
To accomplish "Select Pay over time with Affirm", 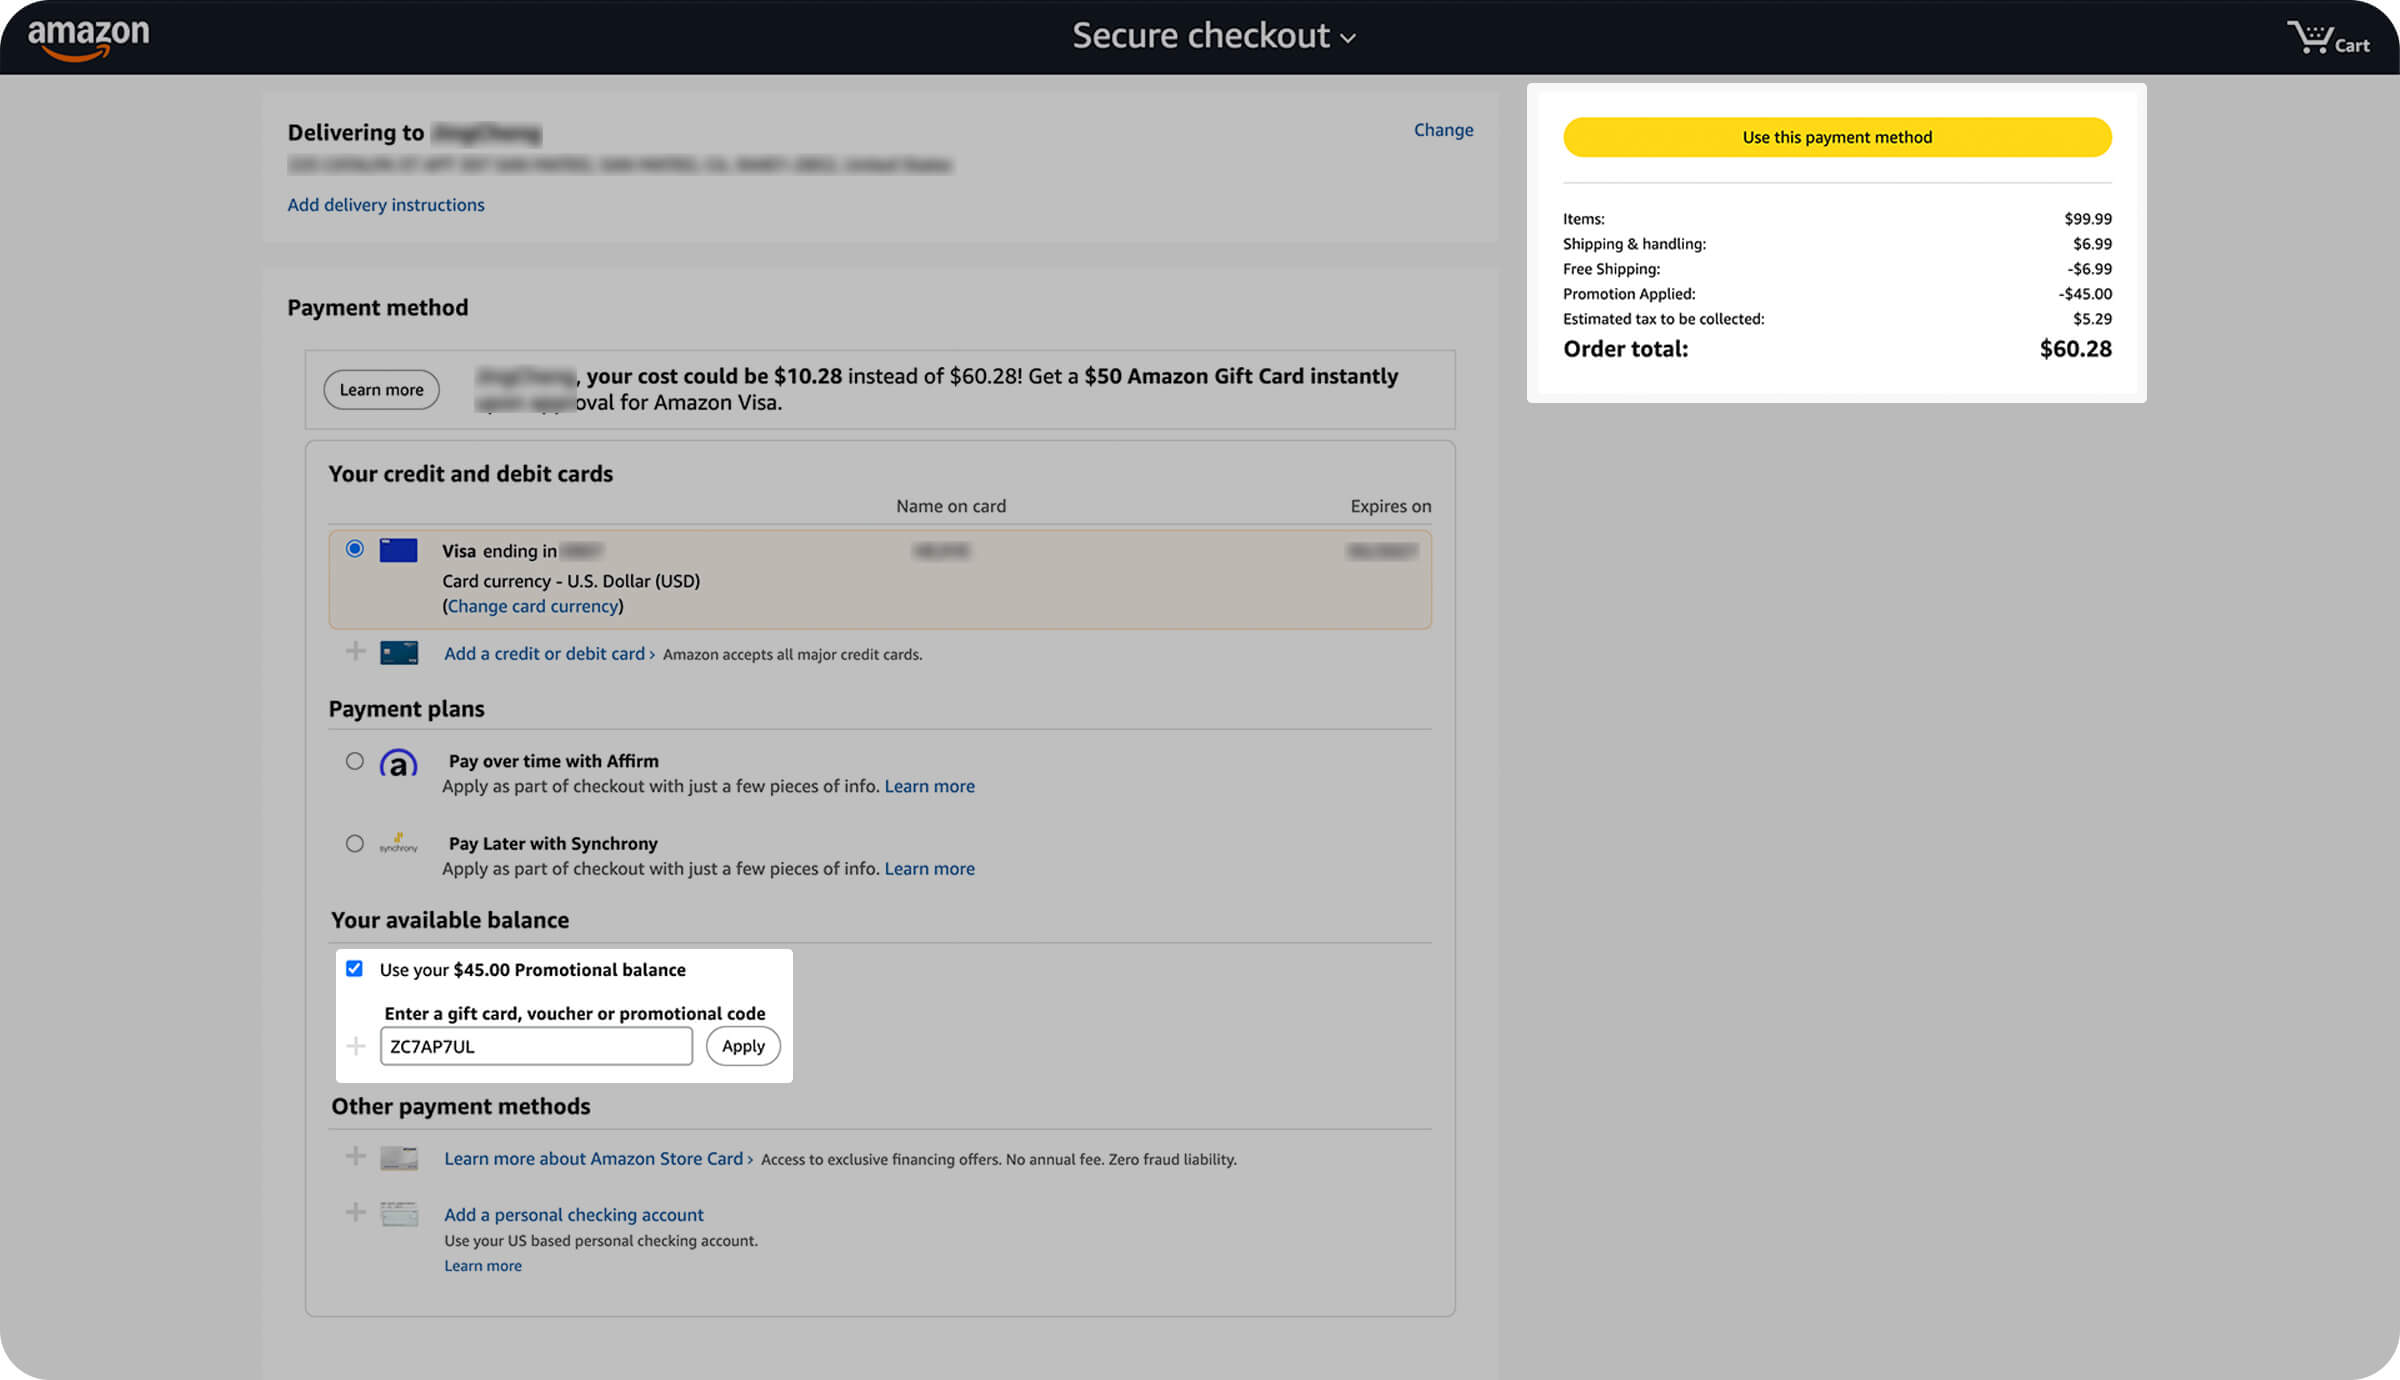I will point(355,761).
